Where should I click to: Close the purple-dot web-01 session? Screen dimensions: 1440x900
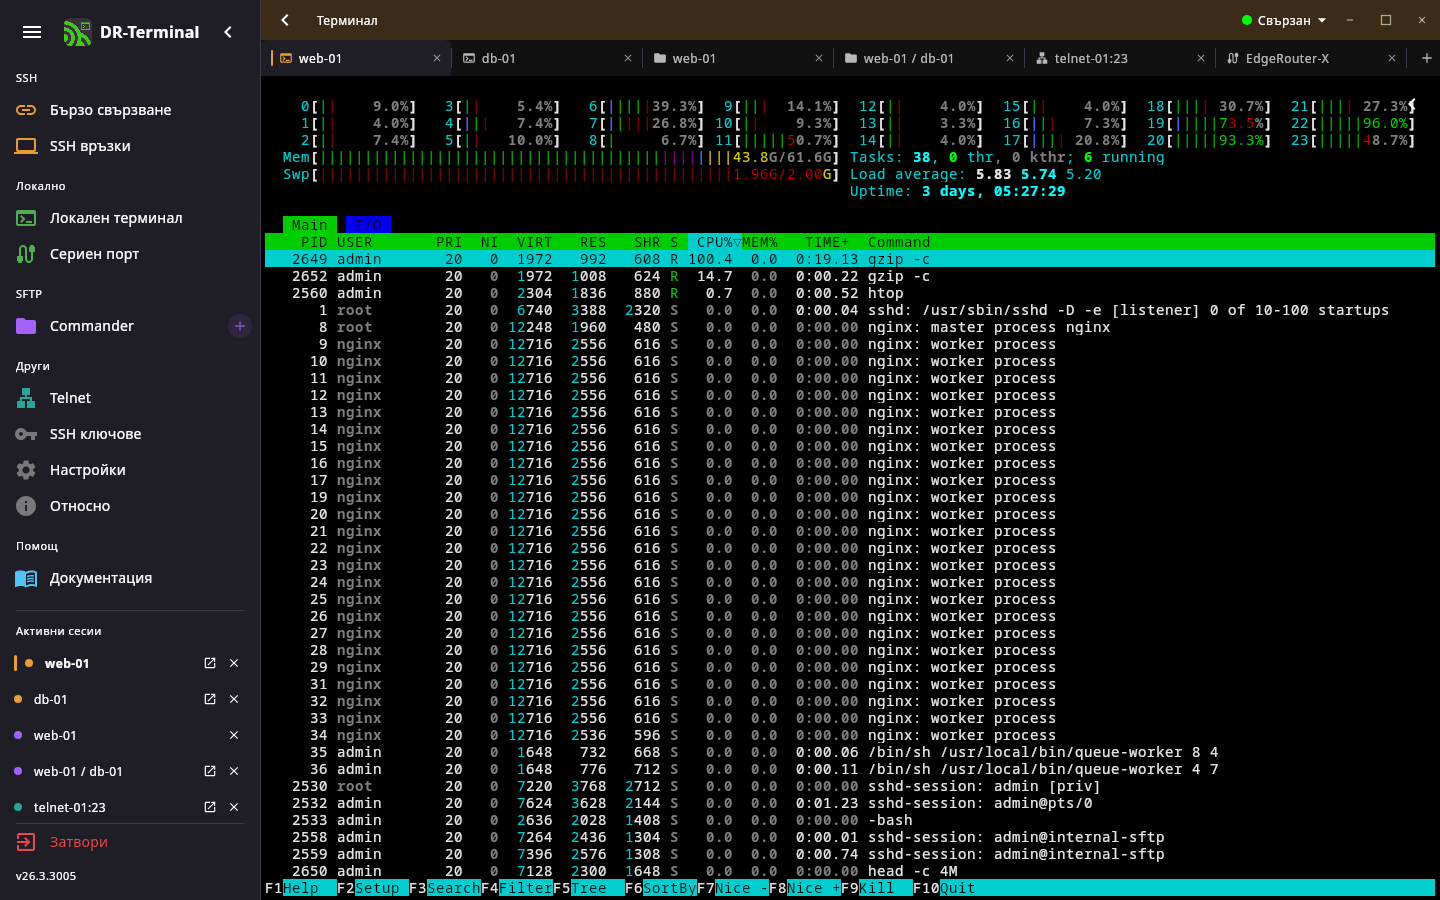[x=234, y=735]
